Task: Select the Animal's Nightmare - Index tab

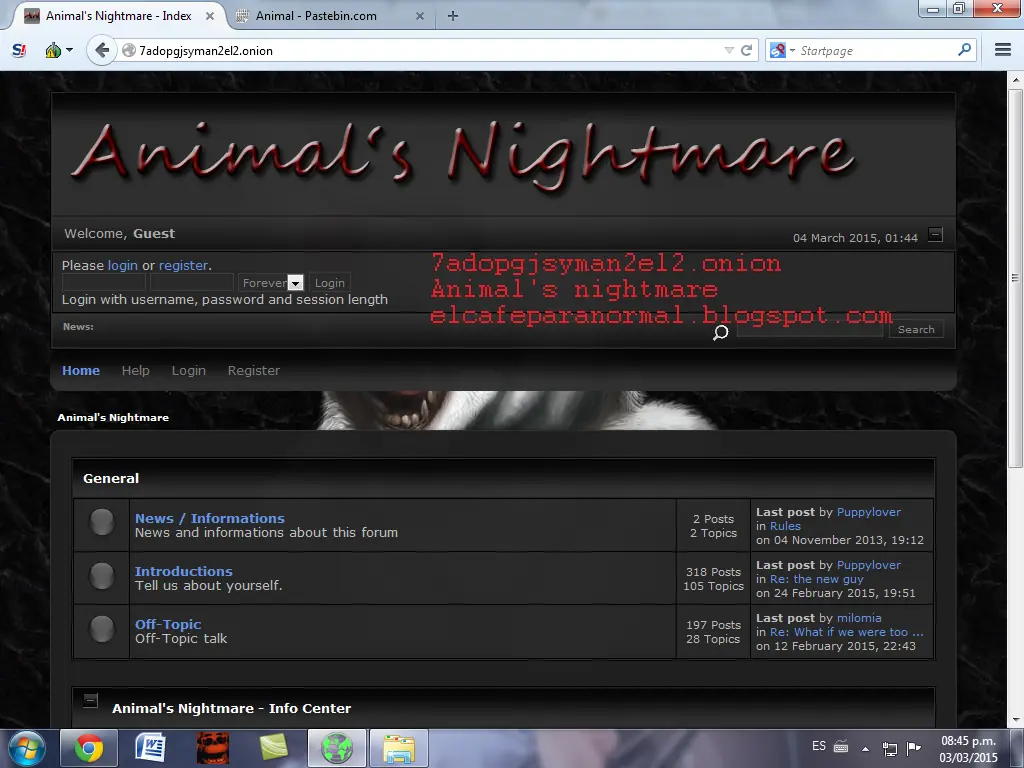Action: click(x=118, y=16)
